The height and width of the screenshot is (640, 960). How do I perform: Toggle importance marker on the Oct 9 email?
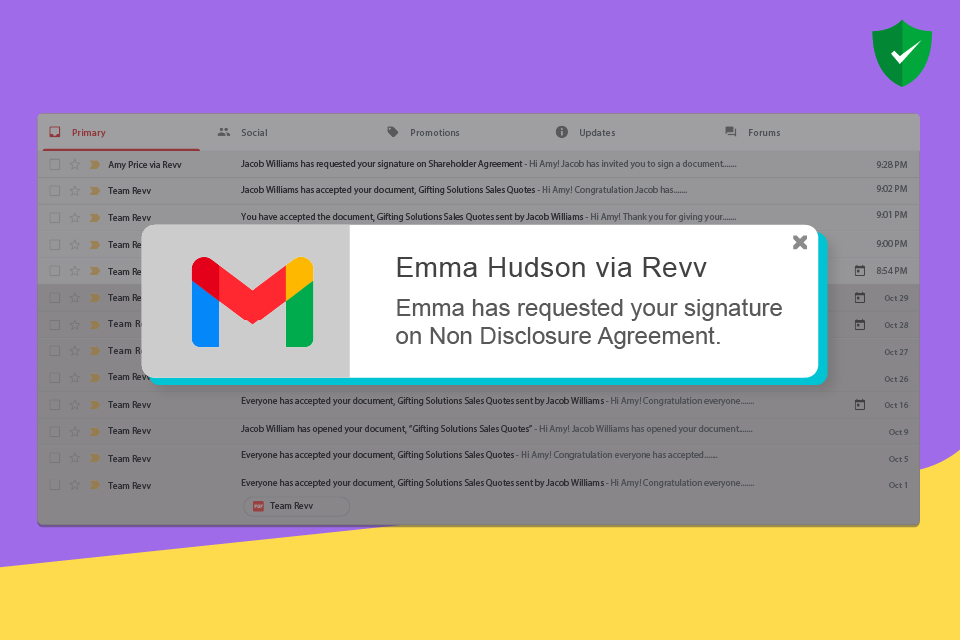(95, 431)
